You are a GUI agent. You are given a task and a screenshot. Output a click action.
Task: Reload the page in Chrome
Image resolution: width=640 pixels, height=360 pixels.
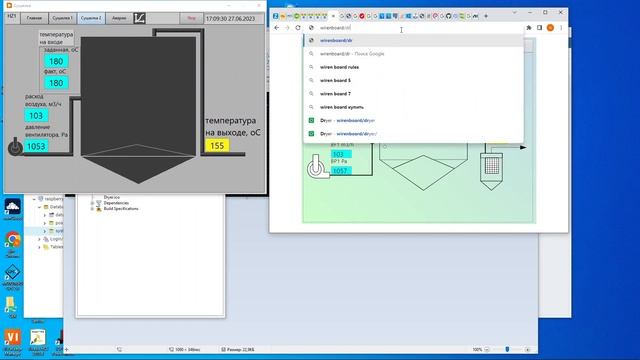(298, 28)
